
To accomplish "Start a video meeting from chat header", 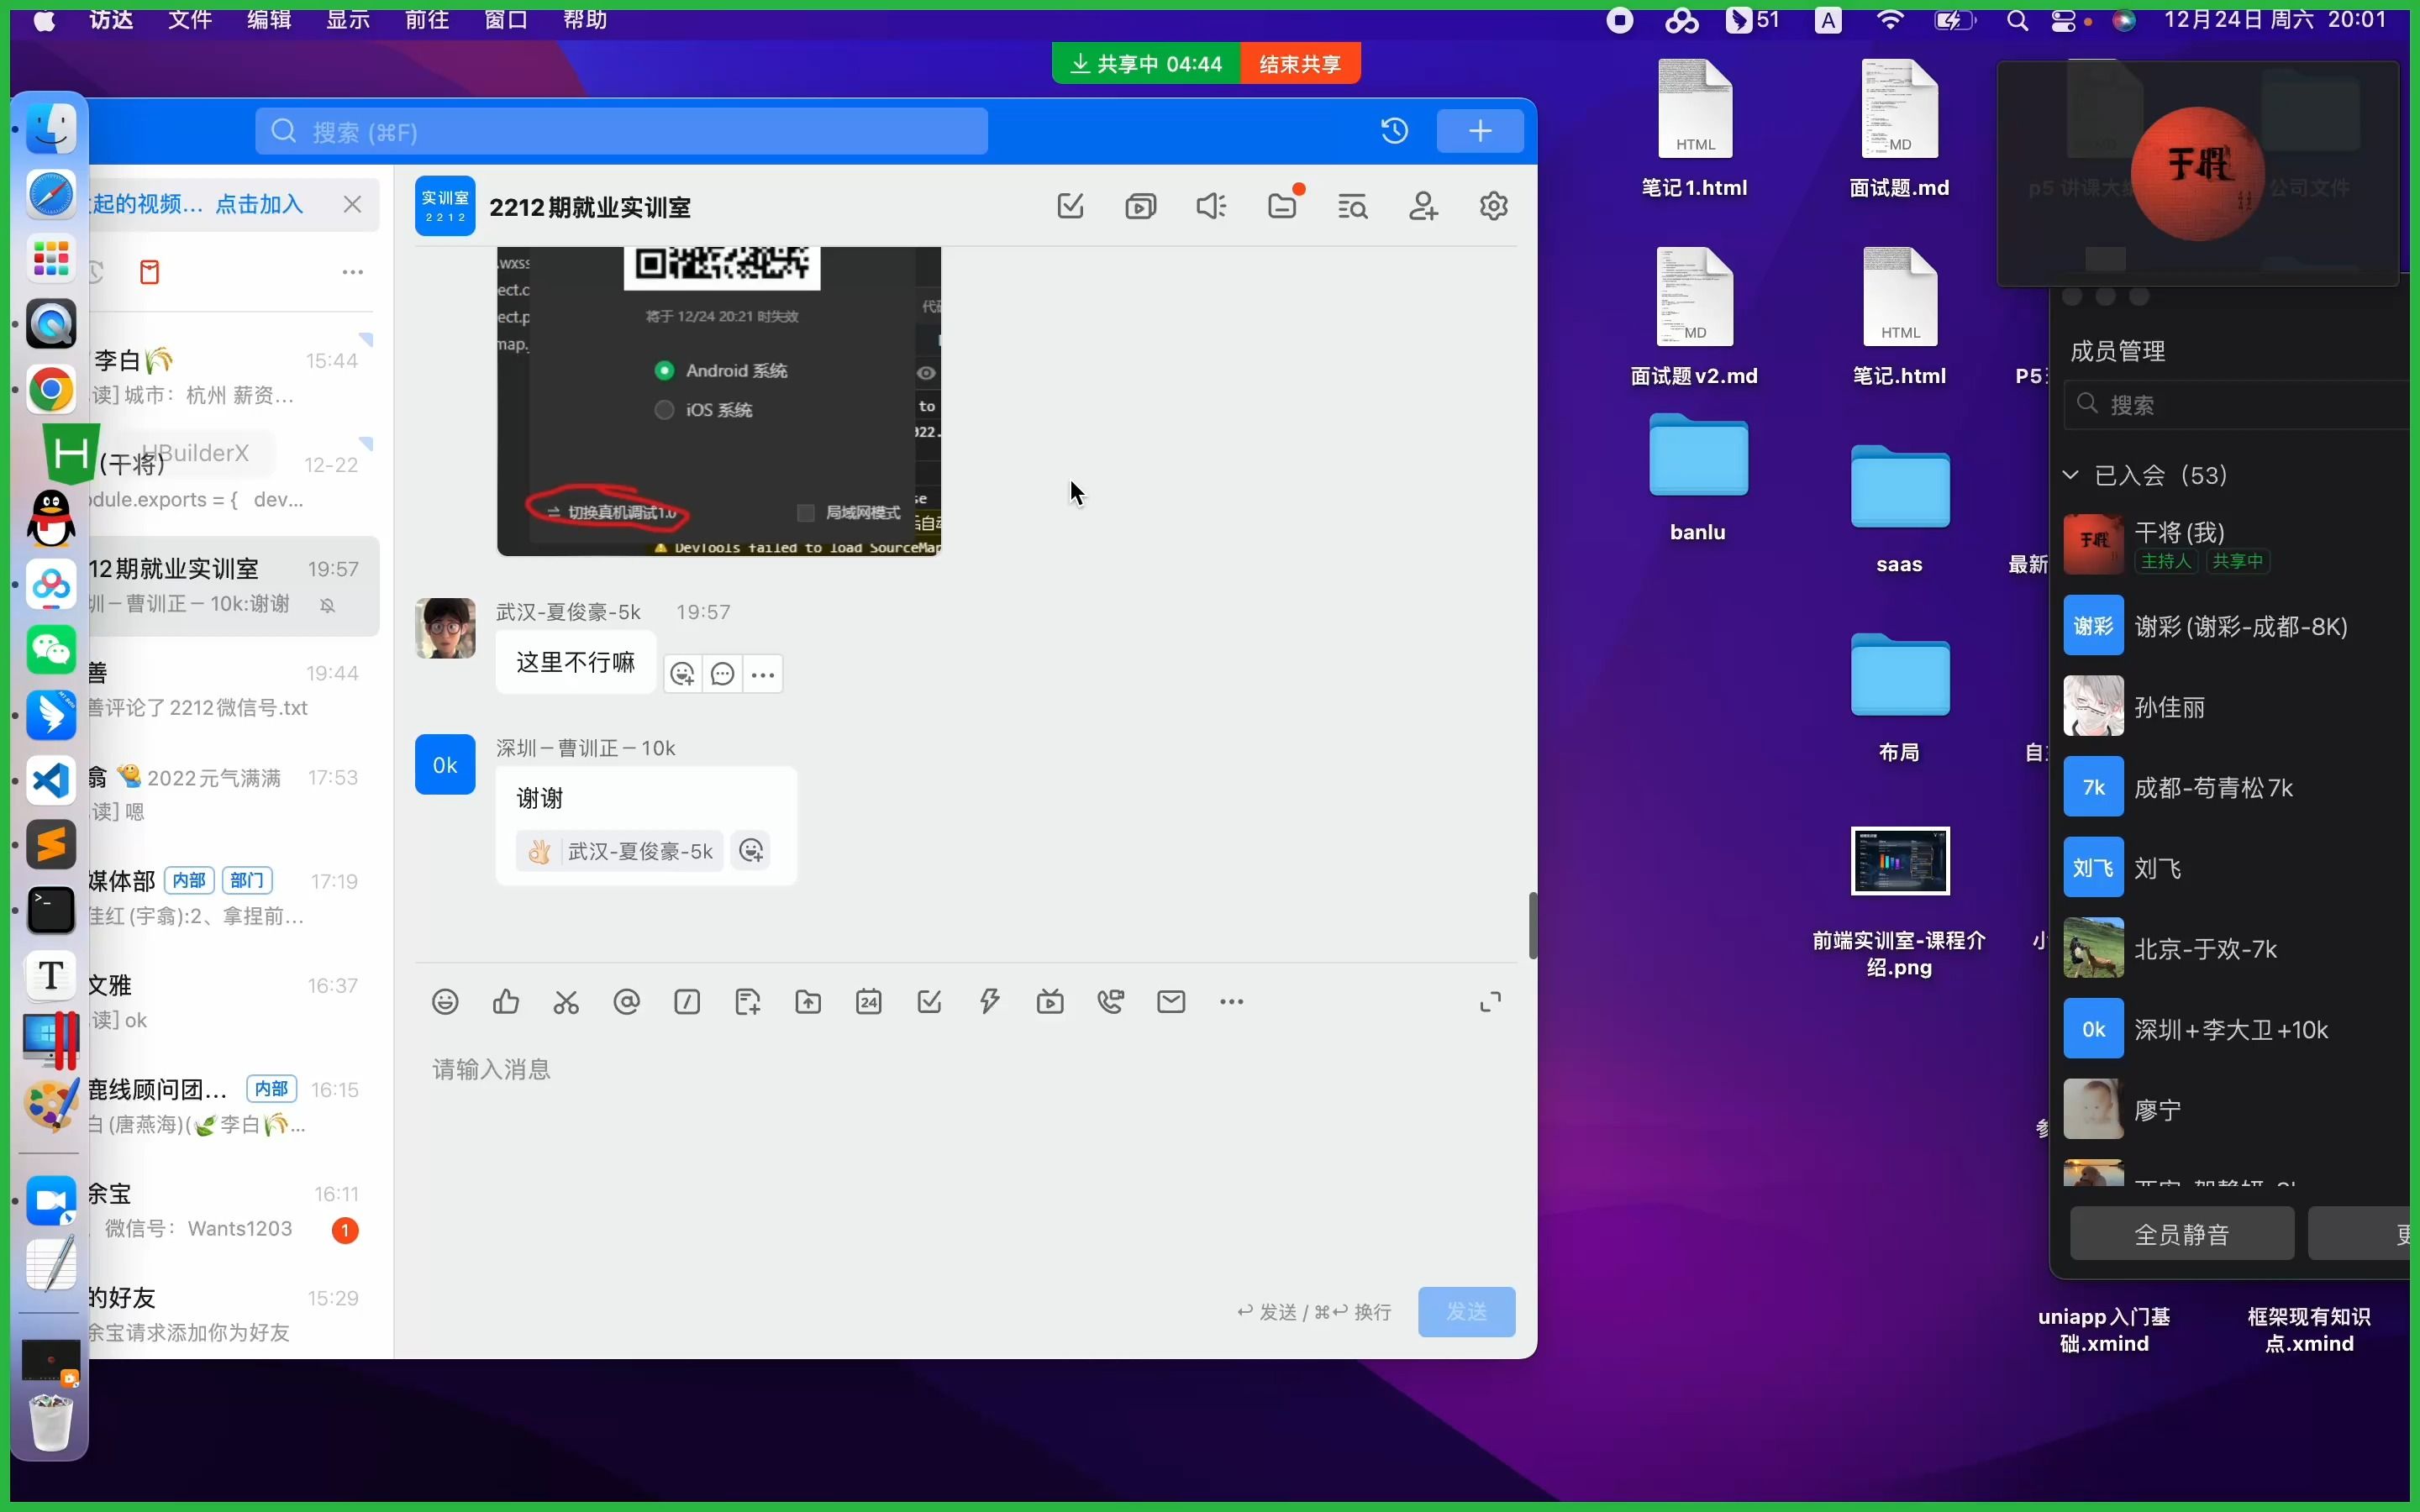I will 1140,206.
